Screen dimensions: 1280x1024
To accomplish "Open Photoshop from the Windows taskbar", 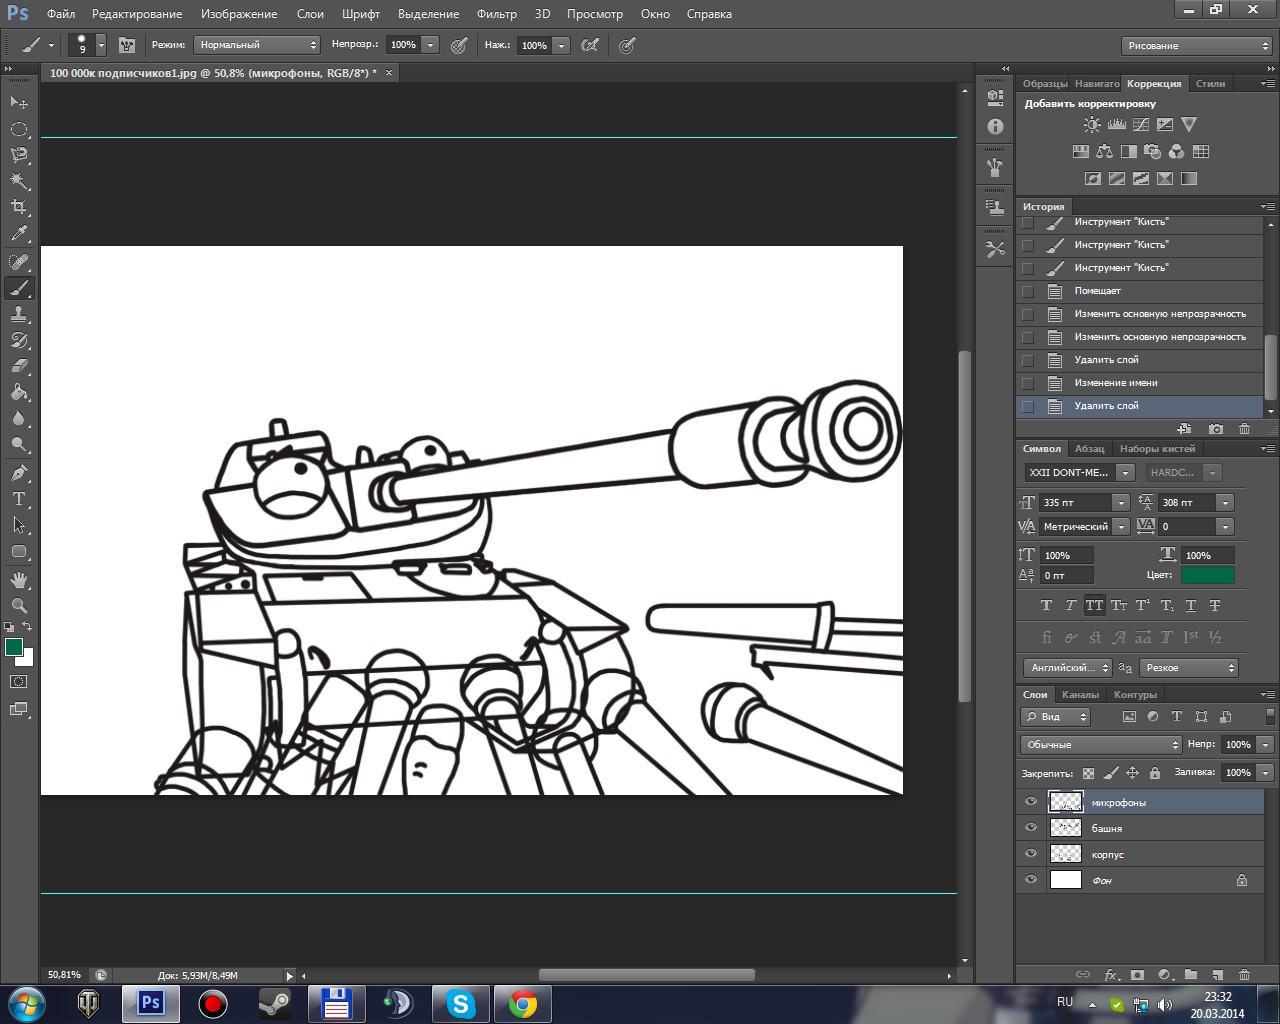I will tap(151, 1003).
